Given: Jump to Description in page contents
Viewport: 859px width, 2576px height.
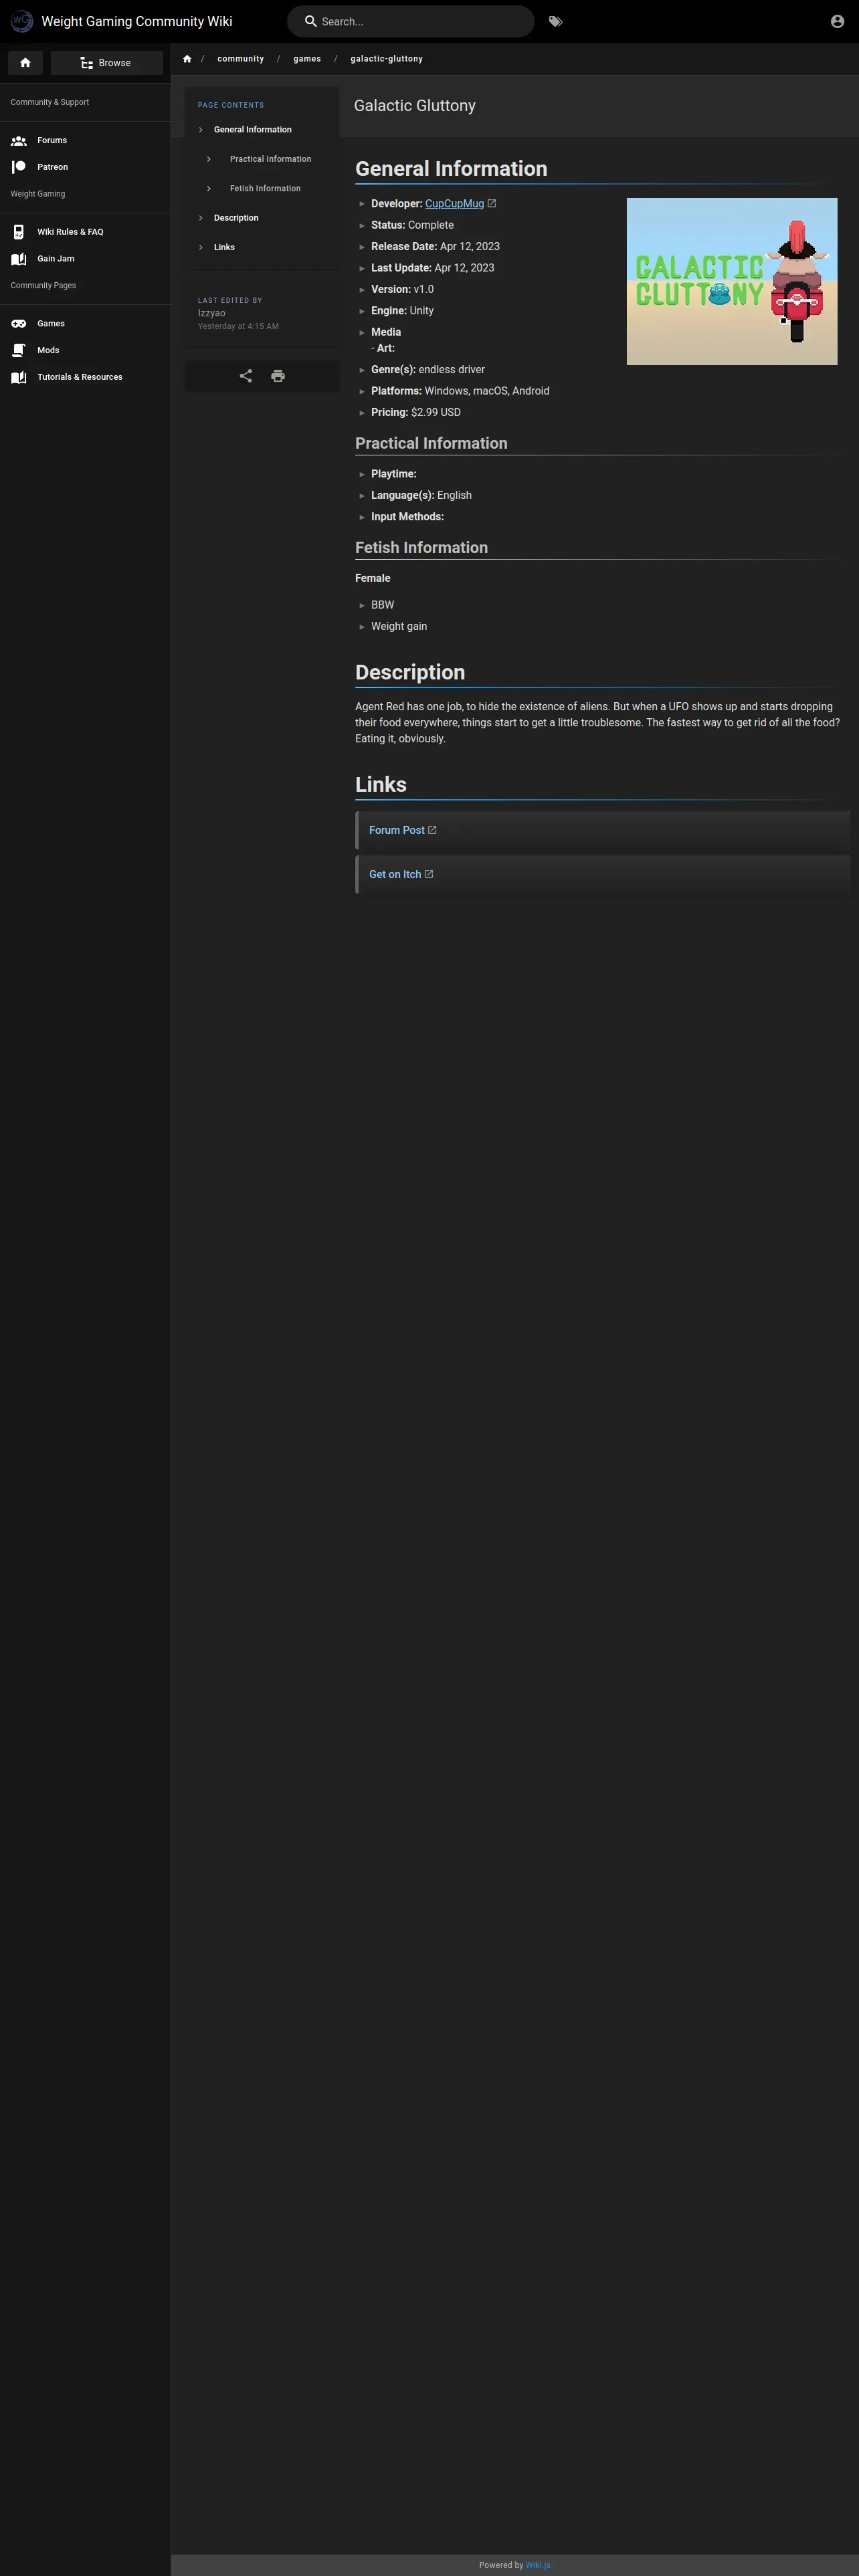Looking at the screenshot, I should [236, 218].
